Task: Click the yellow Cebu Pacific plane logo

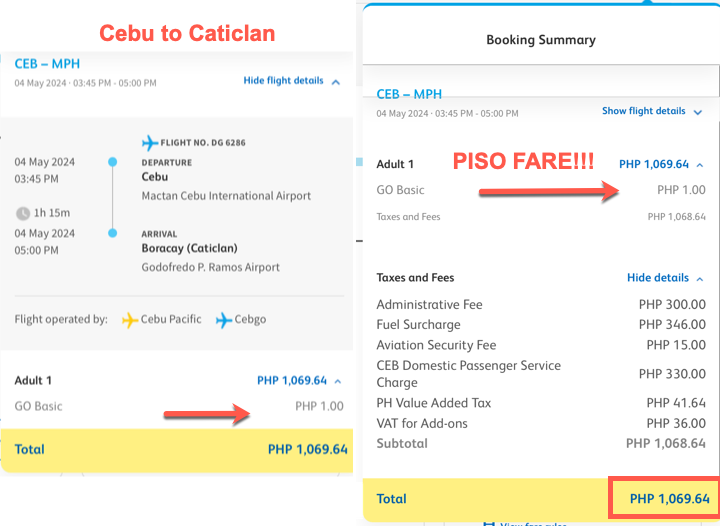Action: pos(130,320)
